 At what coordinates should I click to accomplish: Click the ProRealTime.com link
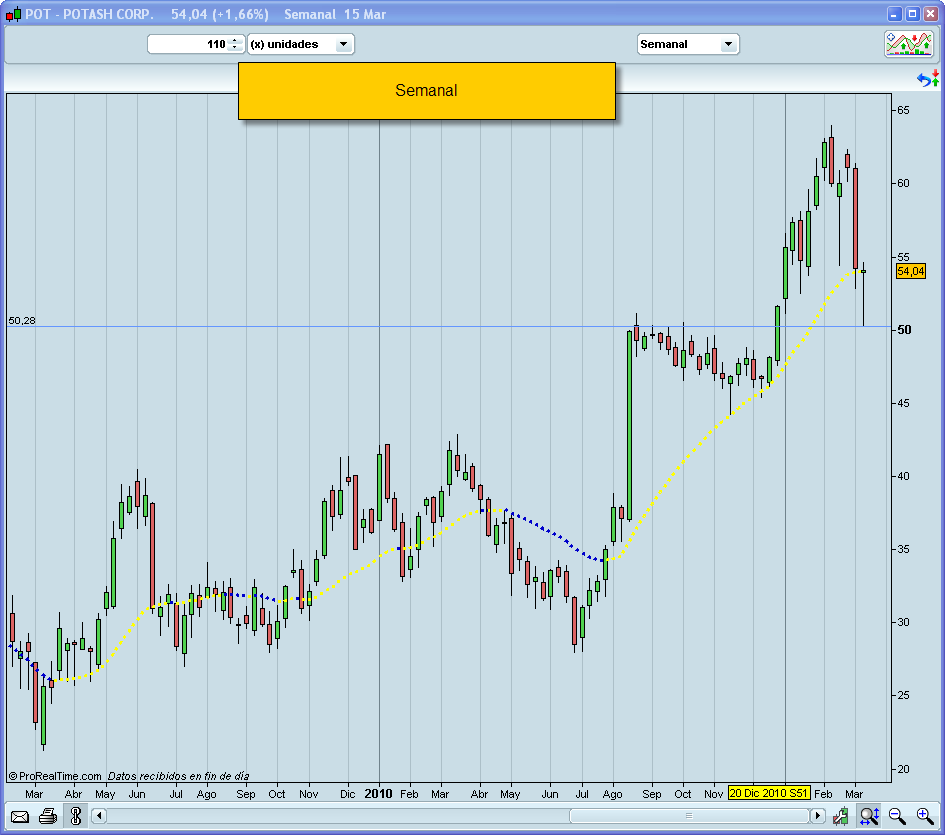click(55, 776)
